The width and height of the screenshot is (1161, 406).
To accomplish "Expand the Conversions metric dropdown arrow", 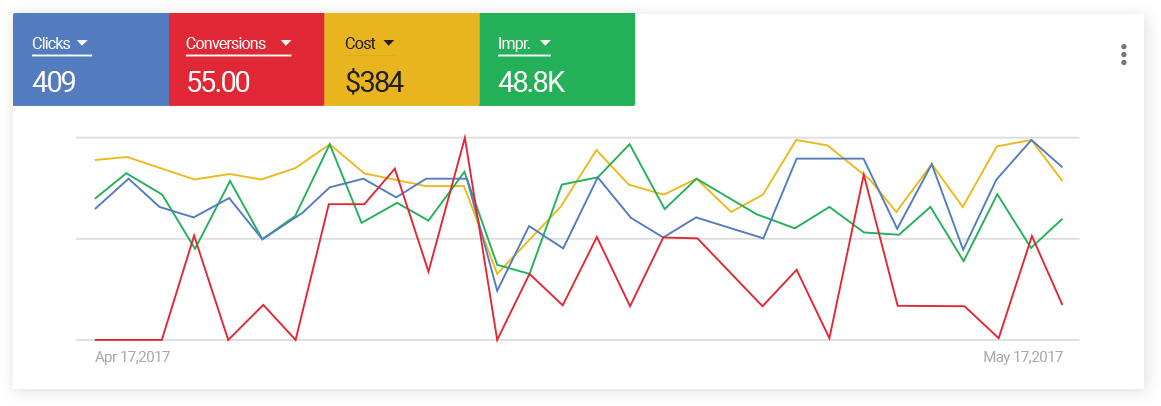I will pyautogui.click(x=285, y=43).
